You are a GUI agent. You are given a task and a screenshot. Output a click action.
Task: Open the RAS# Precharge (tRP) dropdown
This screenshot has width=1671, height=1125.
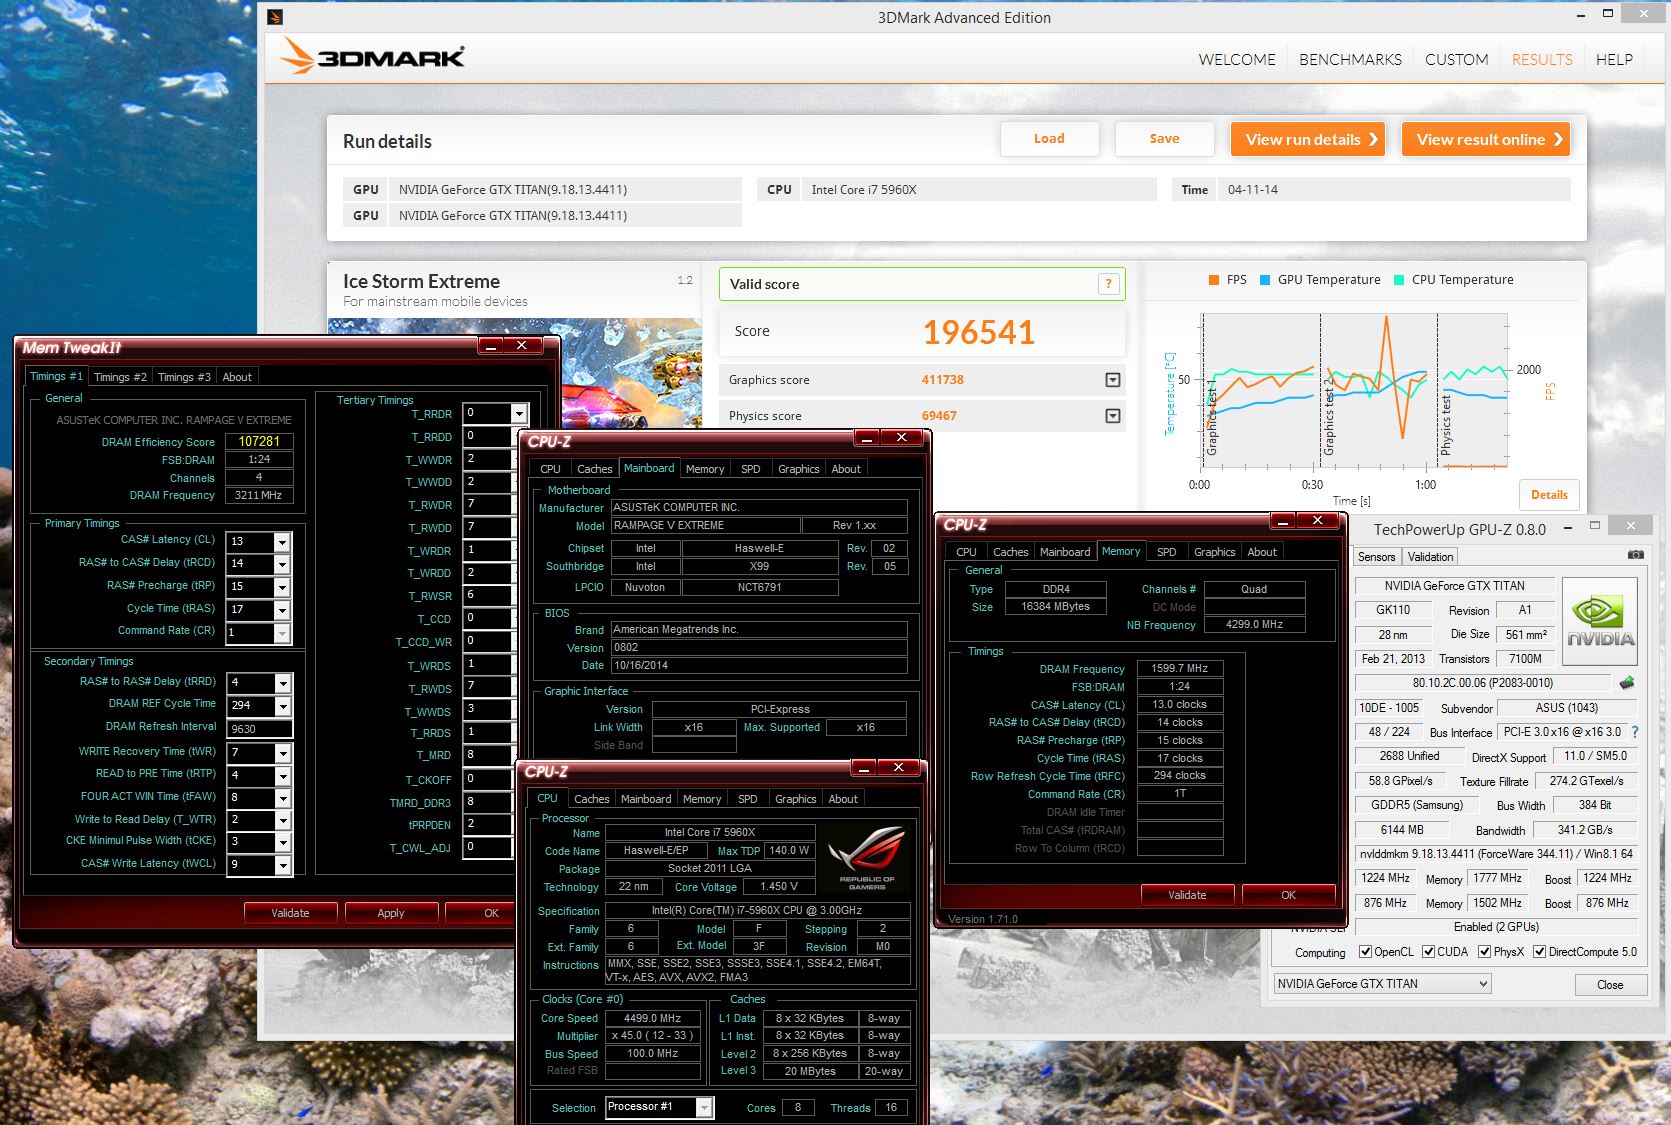[282, 587]
